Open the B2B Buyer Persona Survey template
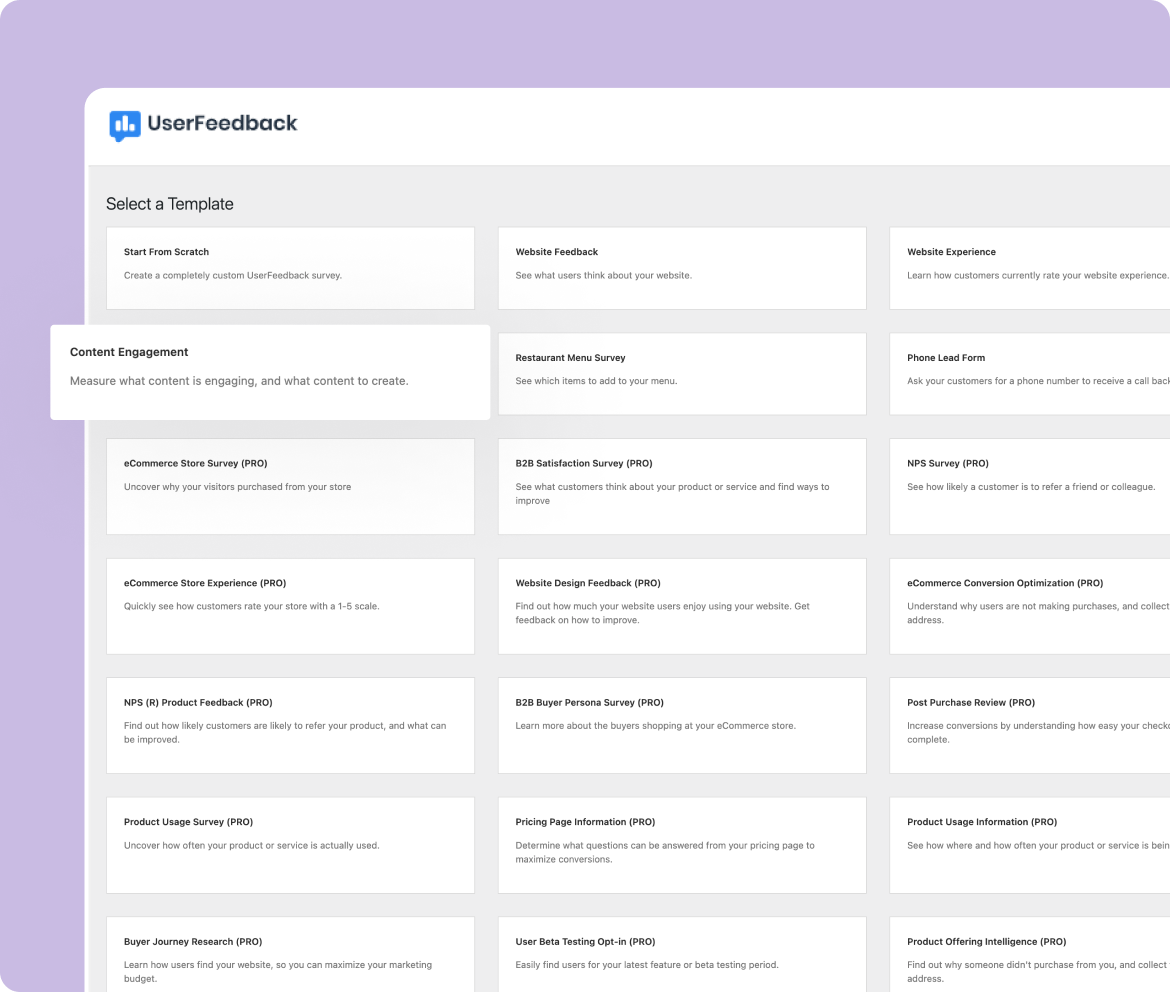 (x=682, y=725)
